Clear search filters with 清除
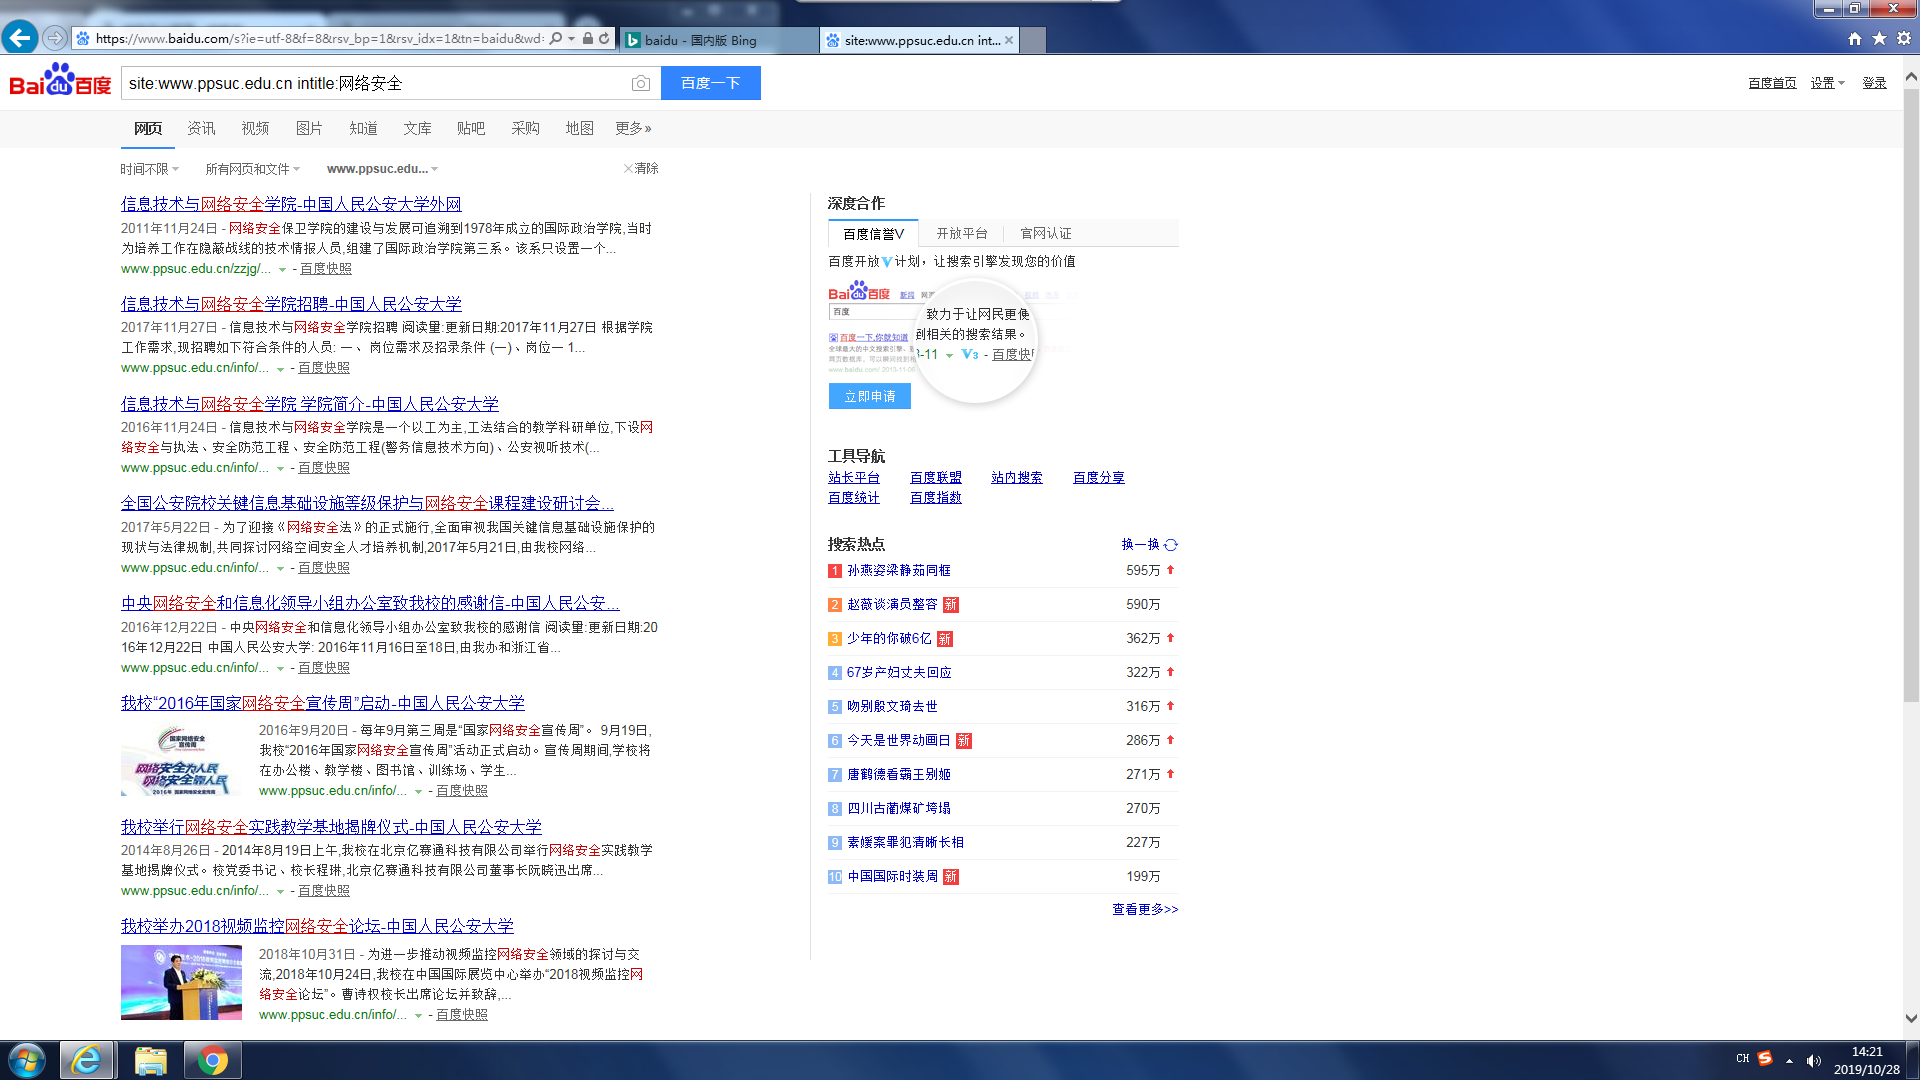This screenshot has height=1080, width=1920. 642,169
